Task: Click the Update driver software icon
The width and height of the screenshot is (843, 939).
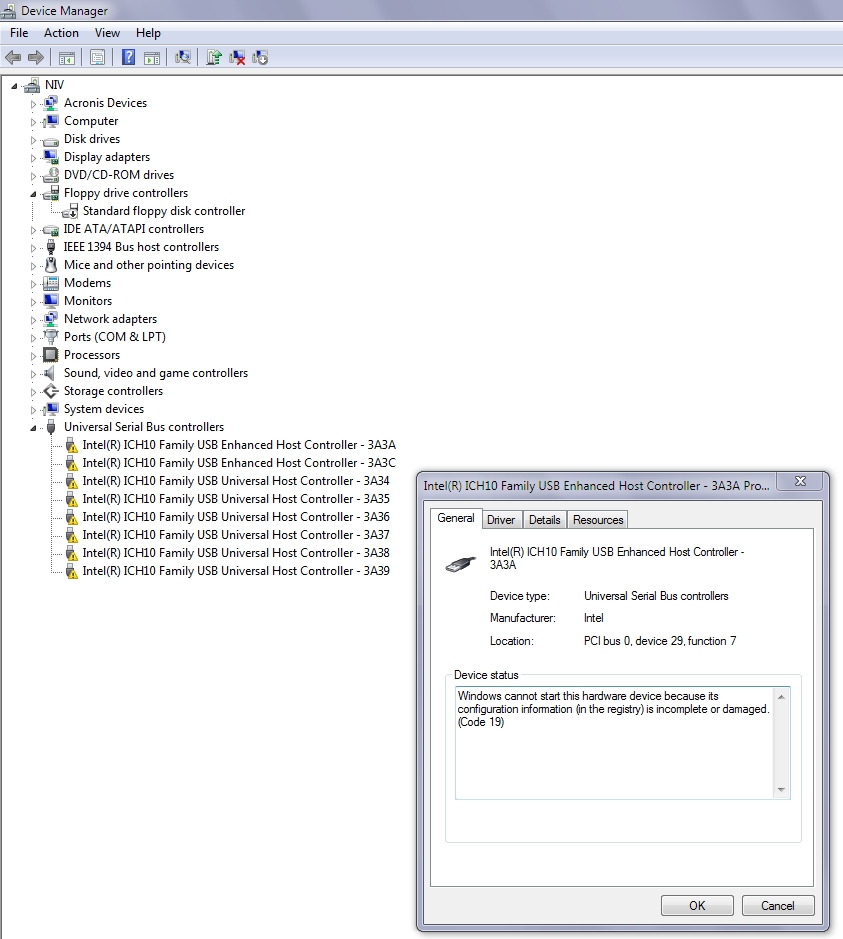Action: (x=214, y=57)
